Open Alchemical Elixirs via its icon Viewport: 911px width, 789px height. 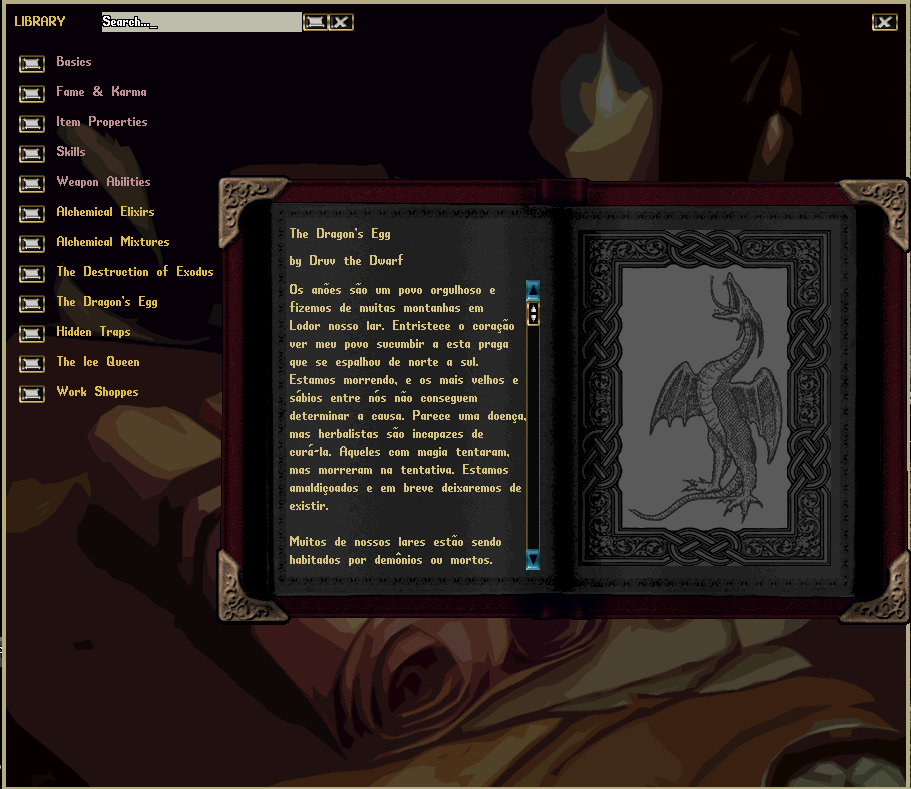click(32, 214)
